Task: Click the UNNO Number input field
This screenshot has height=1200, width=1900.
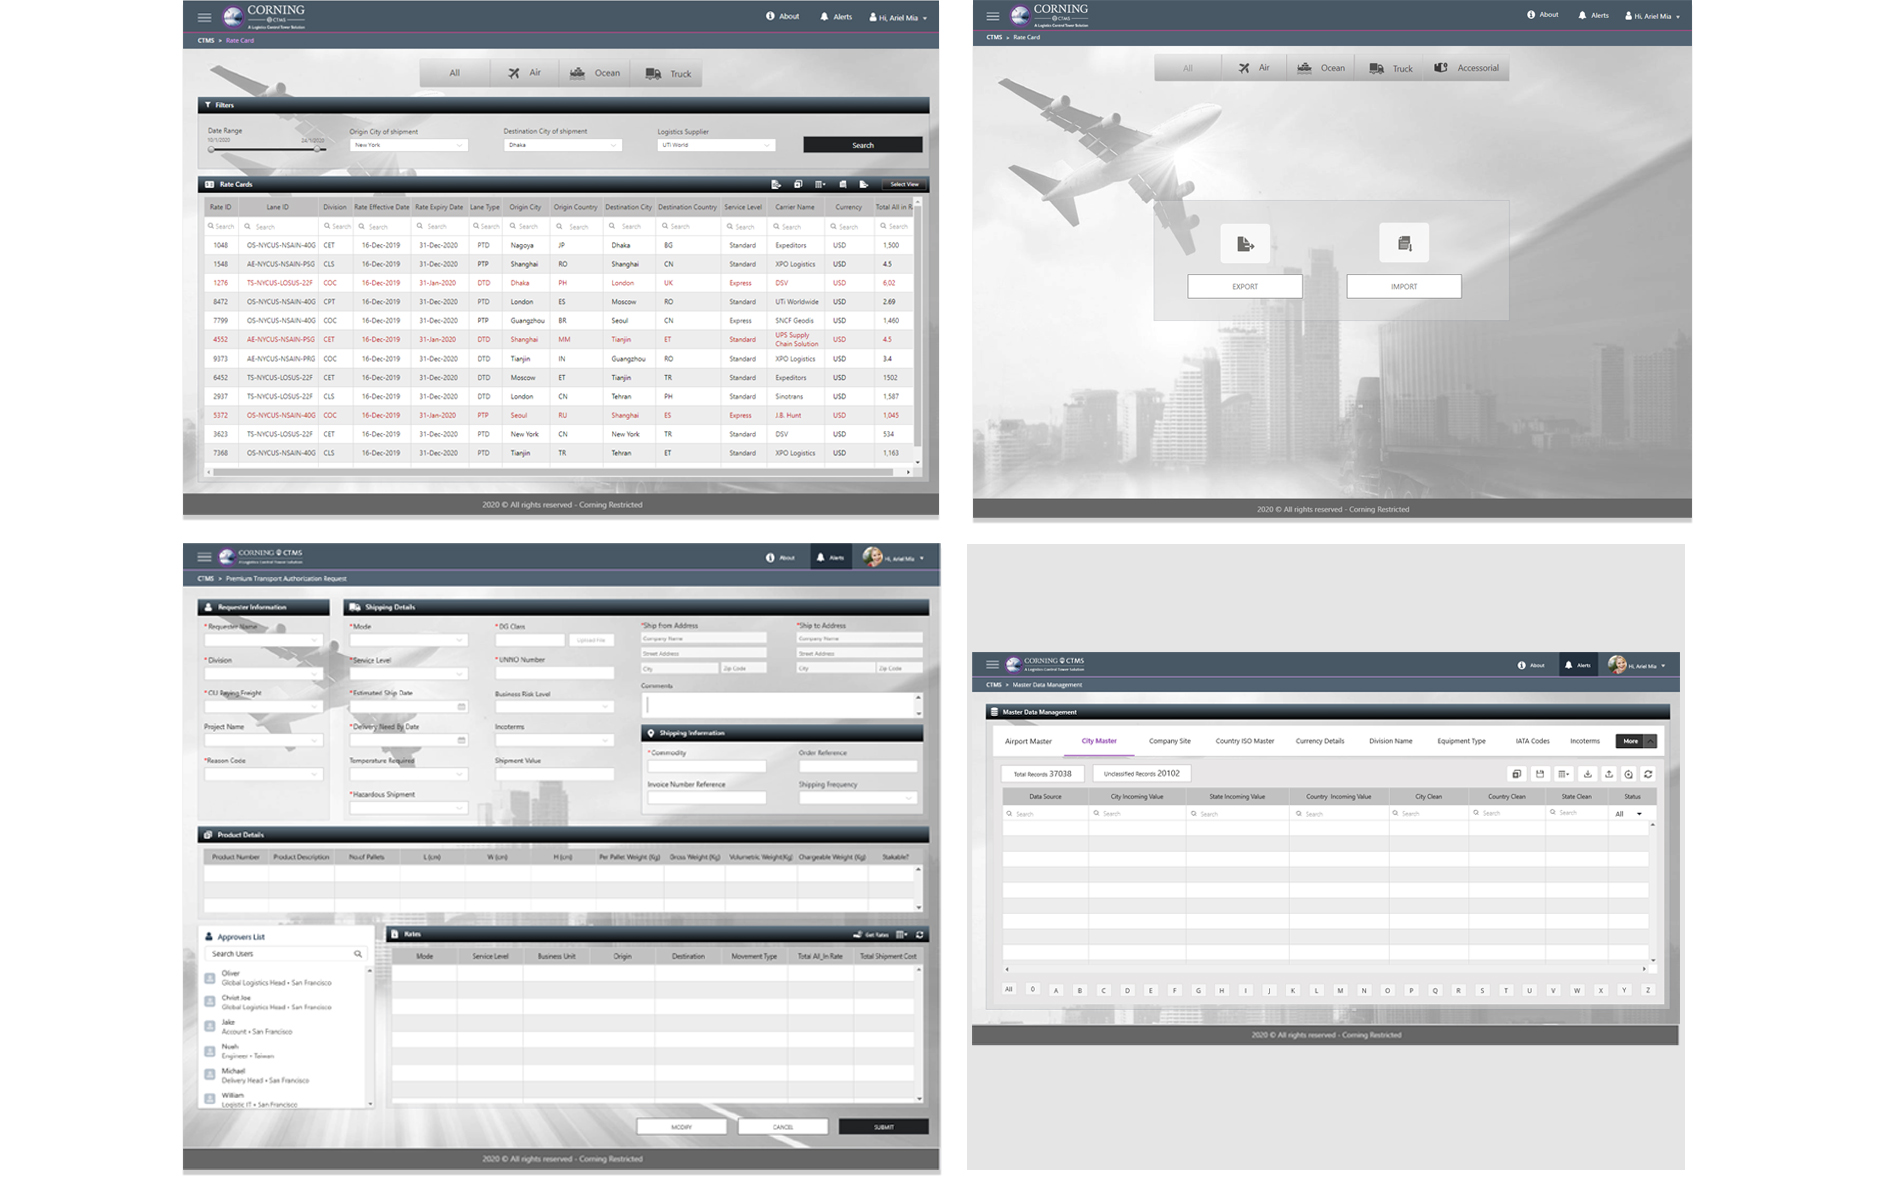Action: tap(554, 673)
